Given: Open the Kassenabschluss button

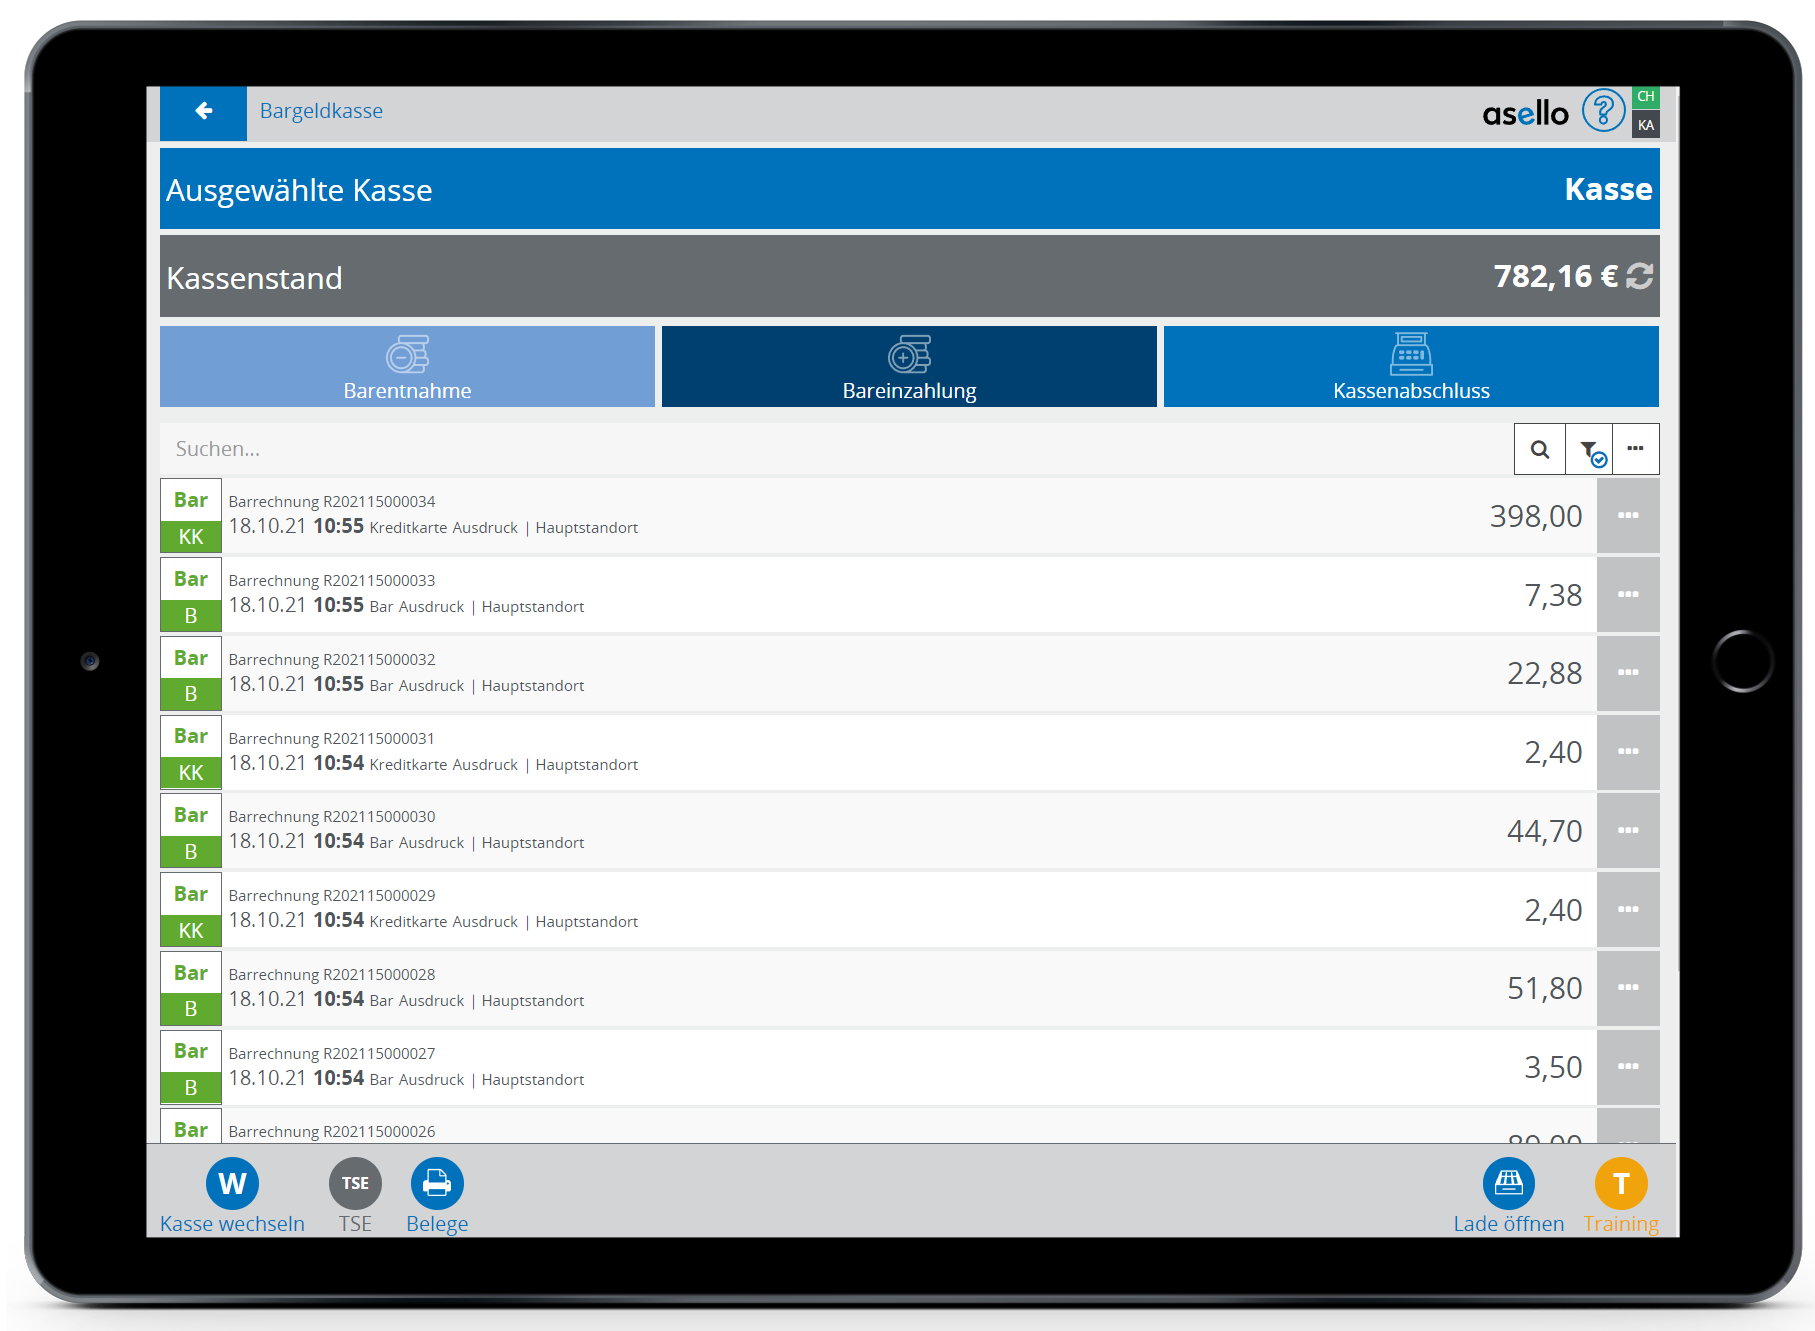Looking at the screenshot, I should tap(1411, 367).
